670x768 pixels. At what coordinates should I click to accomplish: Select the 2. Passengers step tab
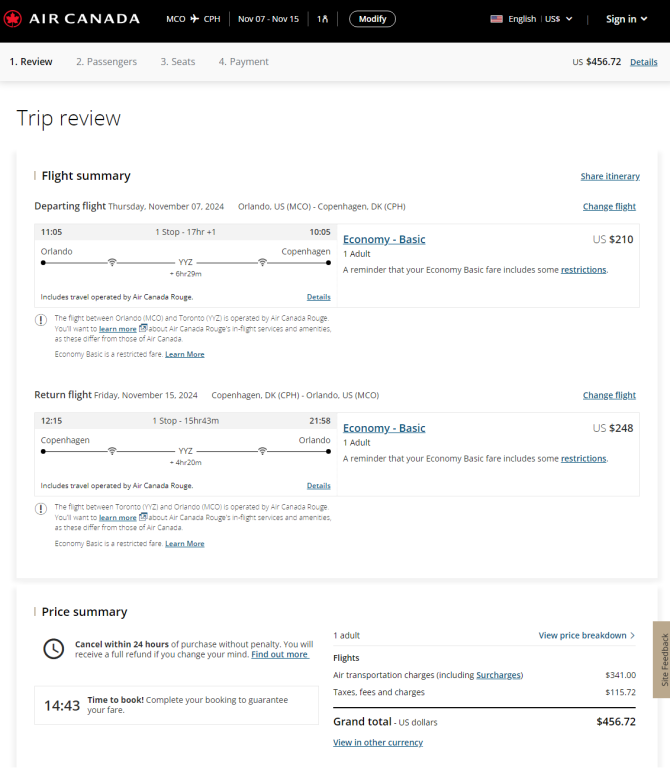[106, 62]
